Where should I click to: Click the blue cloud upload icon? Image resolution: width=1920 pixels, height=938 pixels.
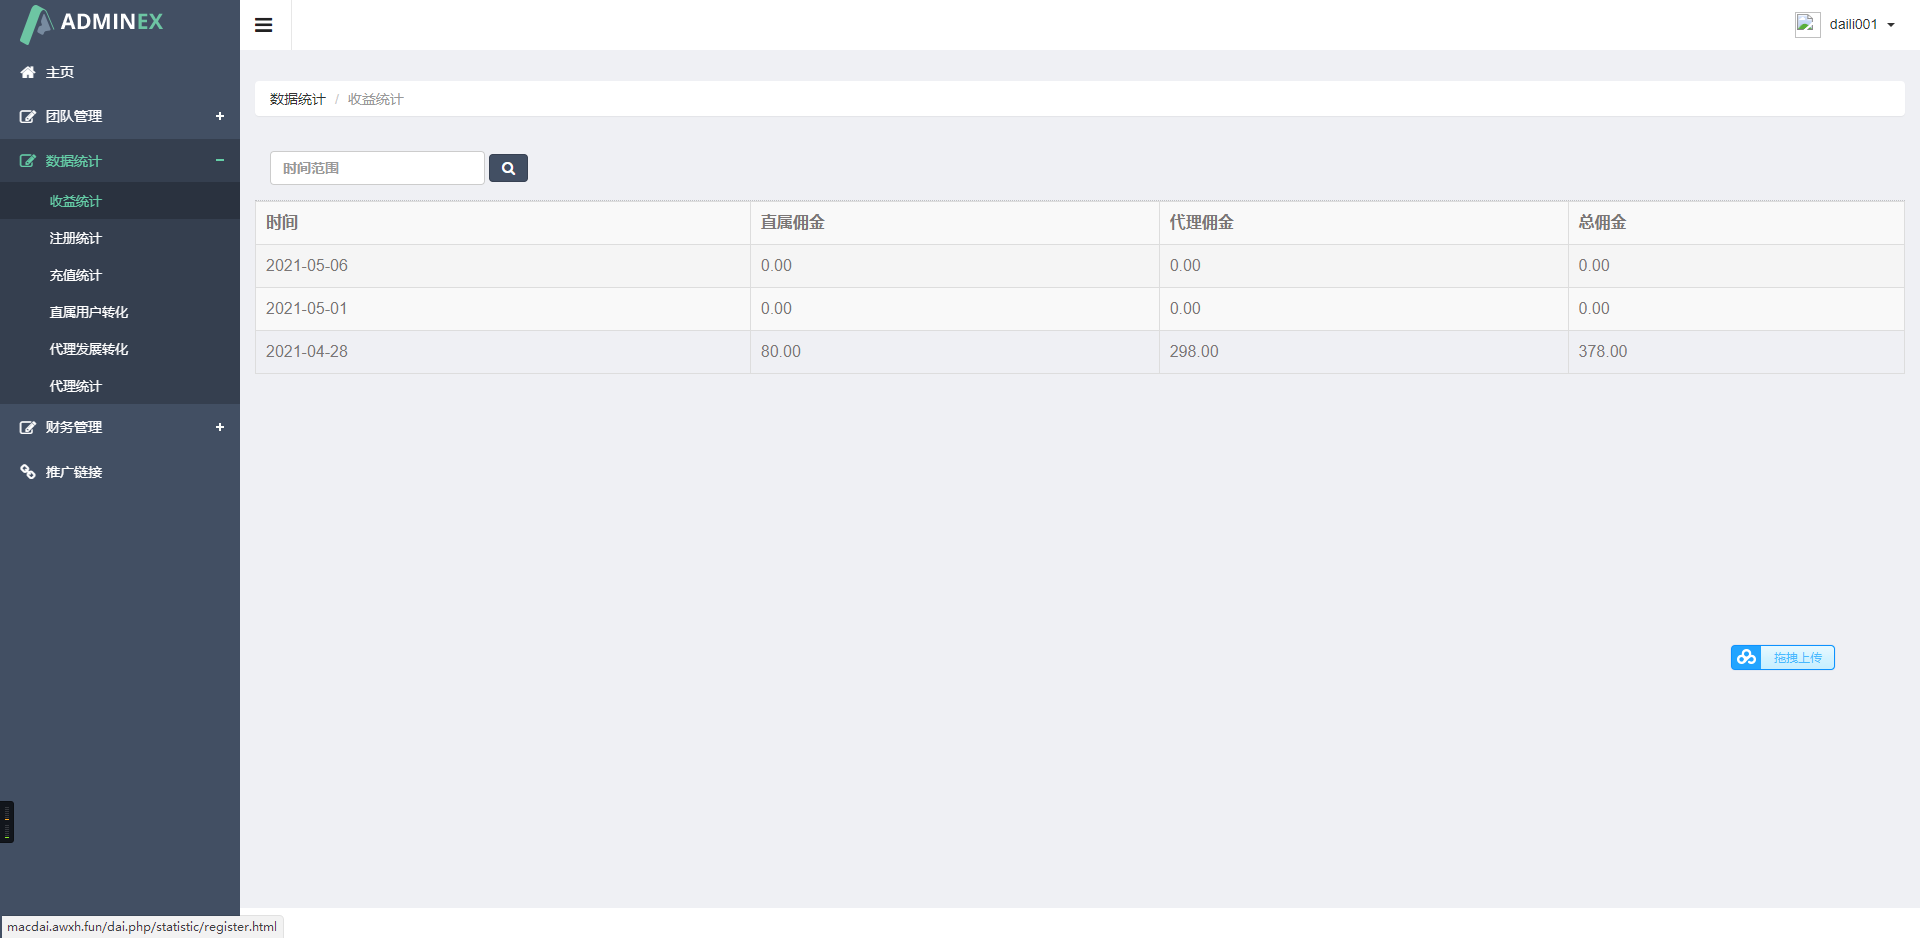pos(1746,657)
